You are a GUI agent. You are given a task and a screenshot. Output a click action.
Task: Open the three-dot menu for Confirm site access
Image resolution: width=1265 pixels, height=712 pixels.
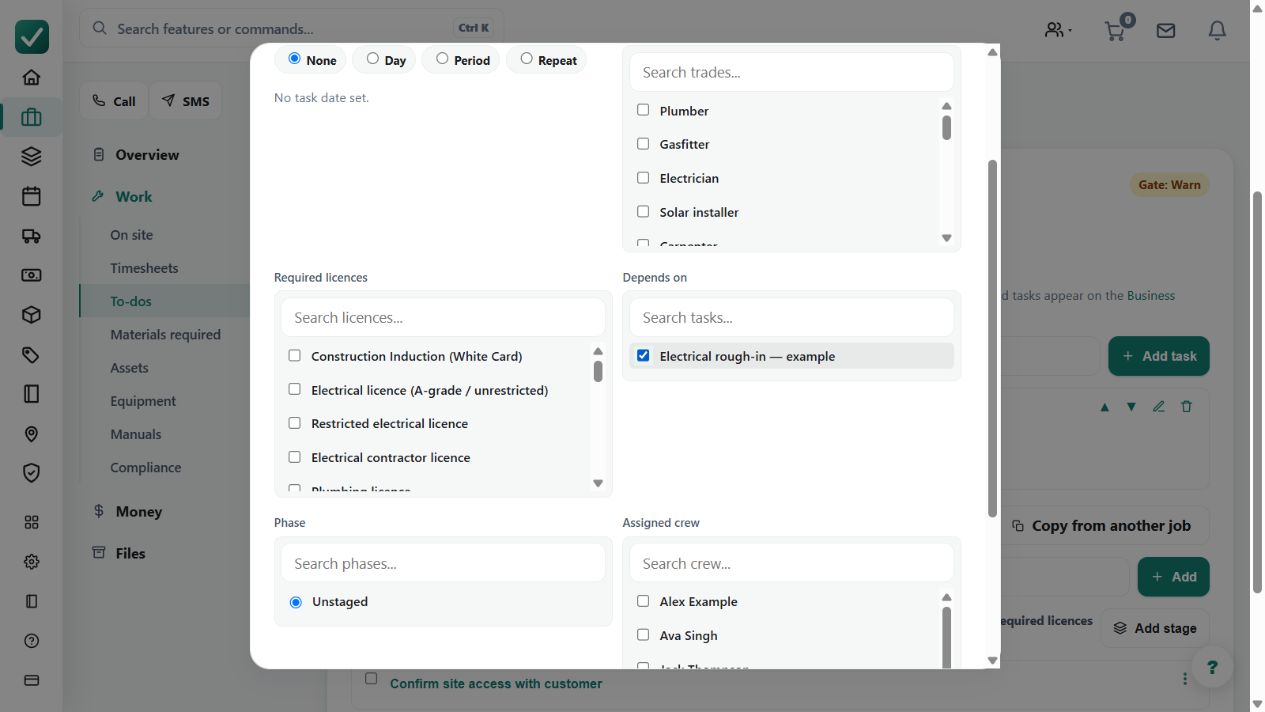(1185, 679)
